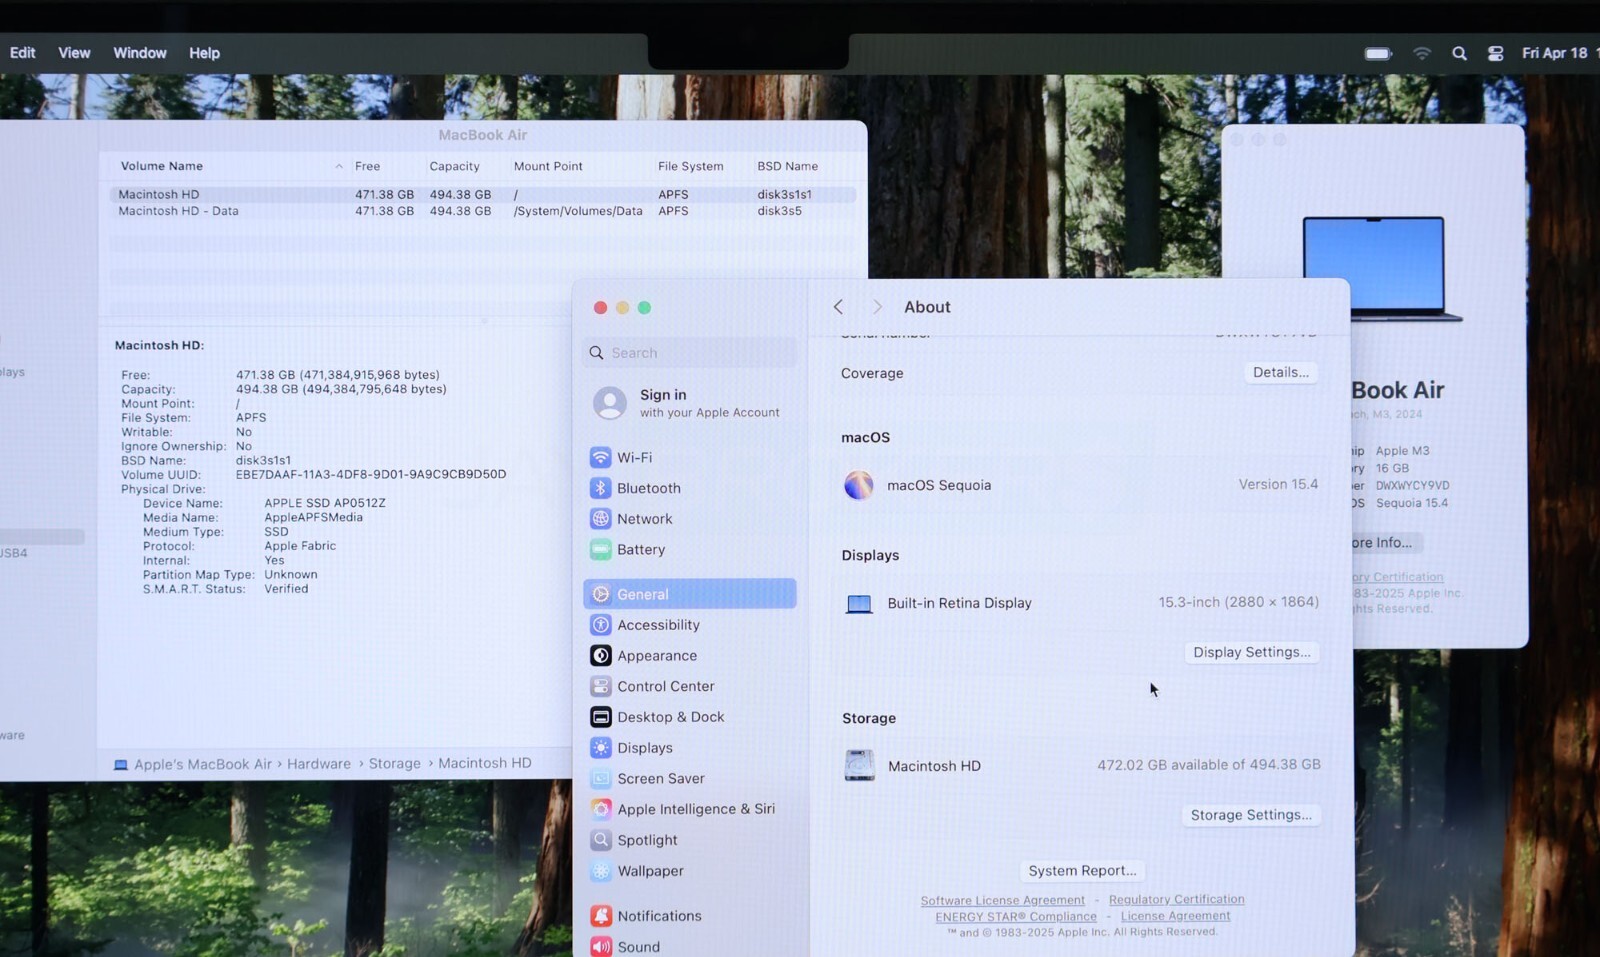Open License Agreement link
The height and width of the screenshot is (957, 1600).
point(1175,916)
